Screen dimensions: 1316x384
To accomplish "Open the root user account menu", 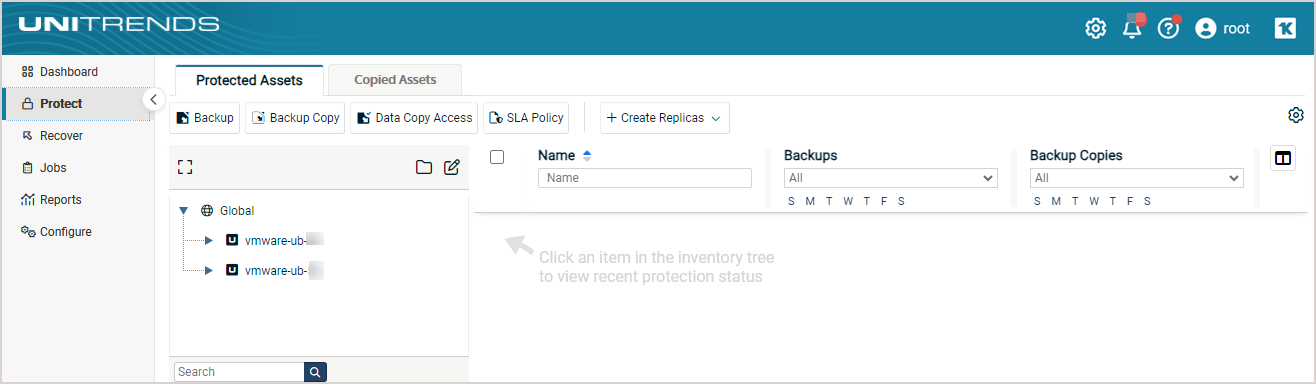I will pos(1222,28).
